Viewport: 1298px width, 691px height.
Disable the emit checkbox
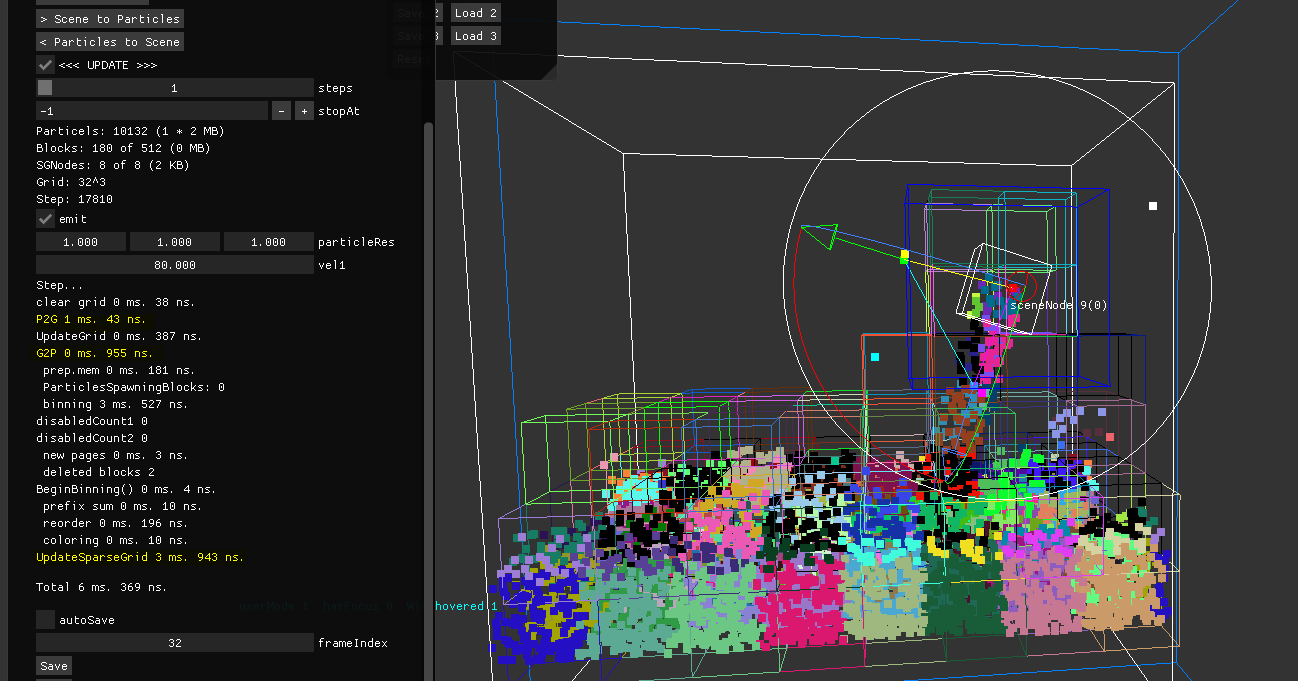[45, 219]
